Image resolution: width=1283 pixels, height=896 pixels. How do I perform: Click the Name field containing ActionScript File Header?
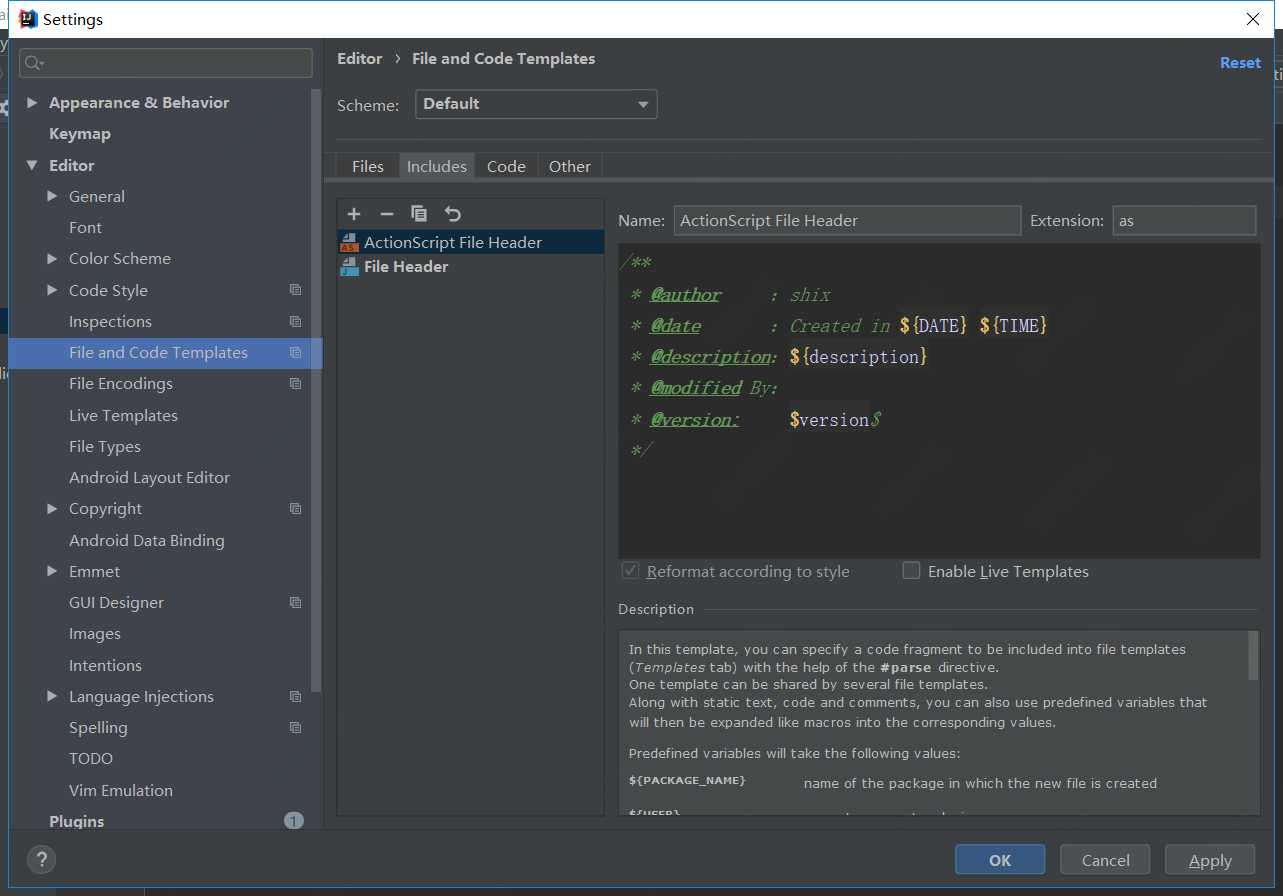847,220
